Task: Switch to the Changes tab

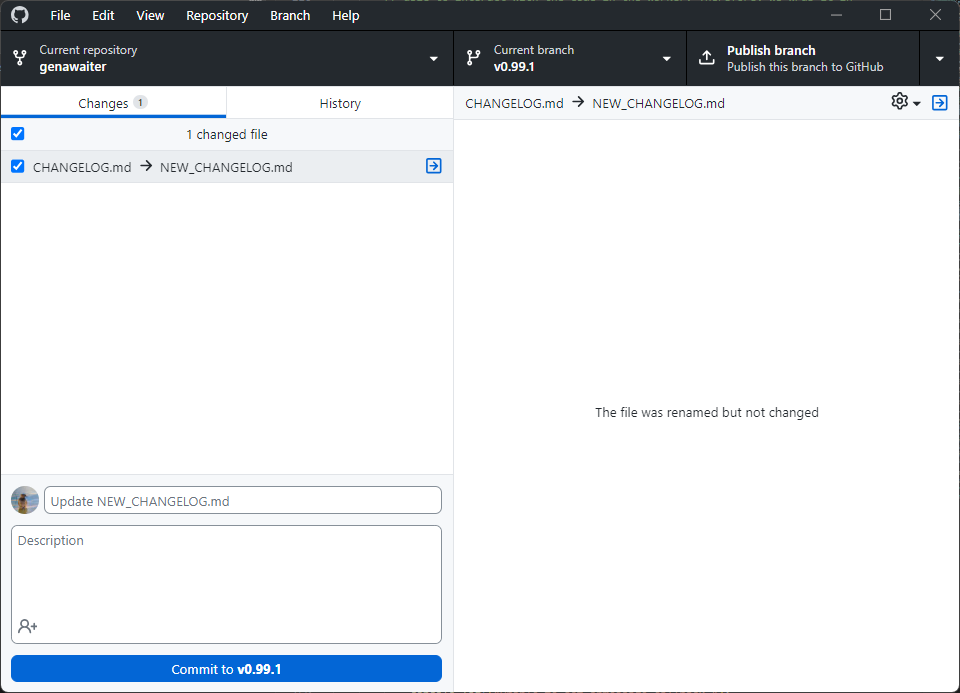Action: [x=113, y=102]
